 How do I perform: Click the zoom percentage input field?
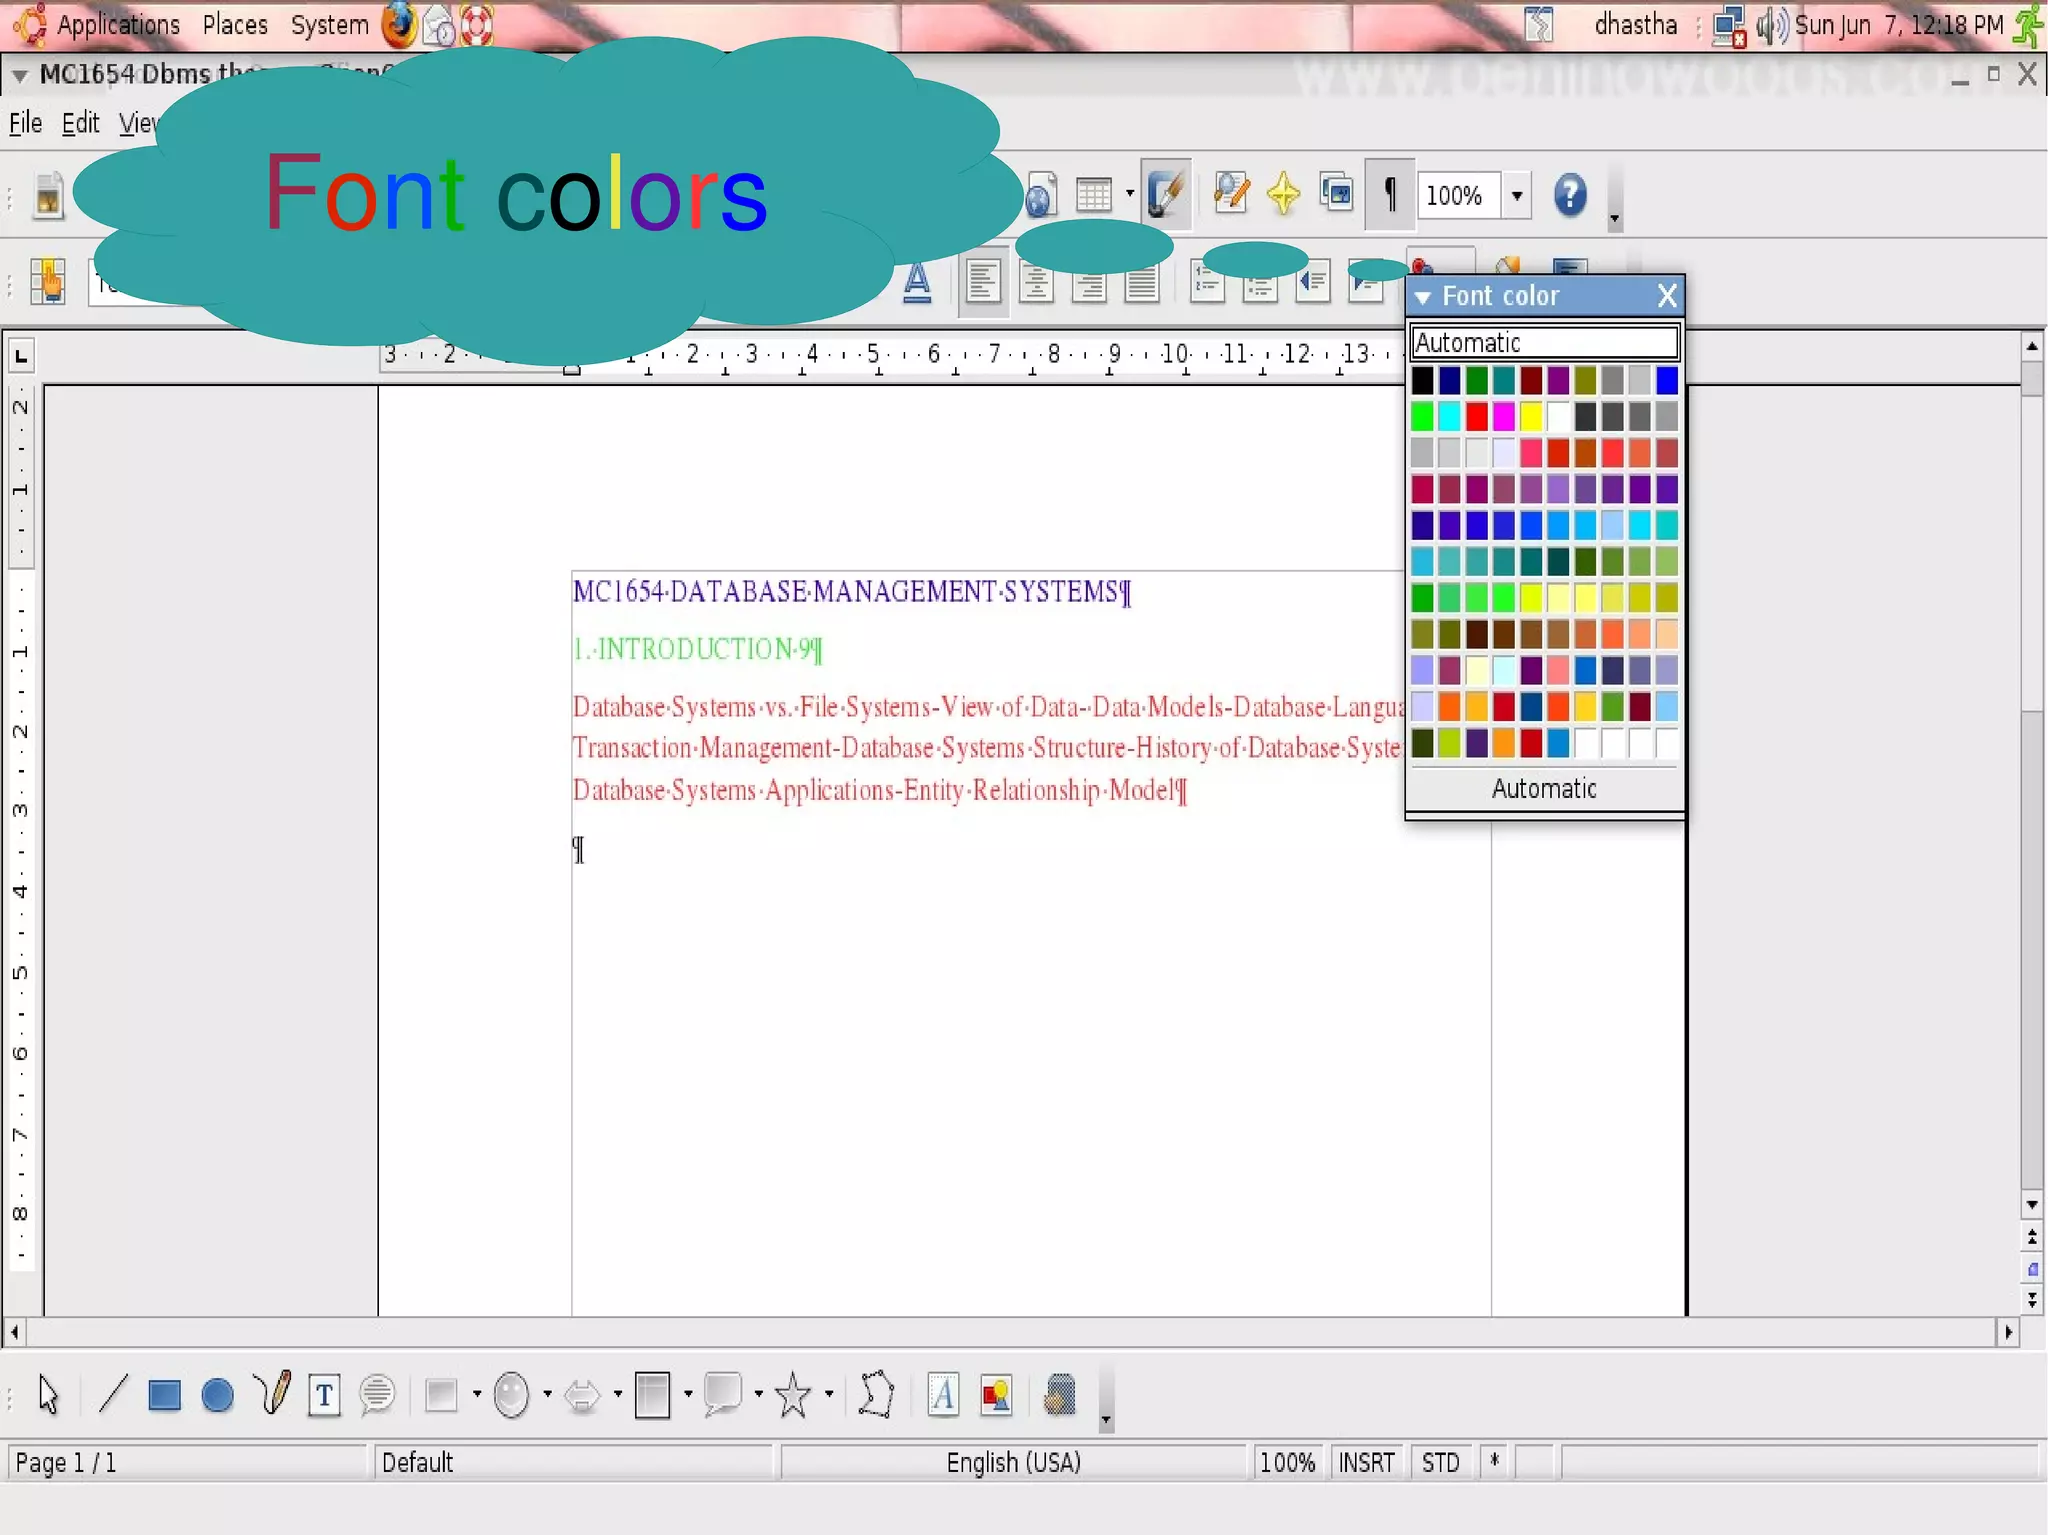(x=1459, y=195)
